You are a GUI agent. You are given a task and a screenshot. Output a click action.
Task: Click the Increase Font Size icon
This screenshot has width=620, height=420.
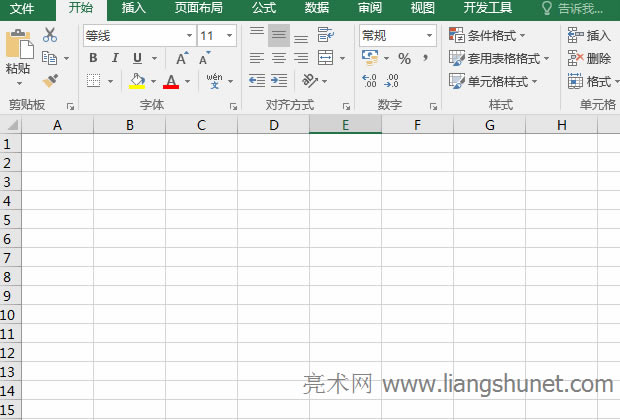point(182,58)
